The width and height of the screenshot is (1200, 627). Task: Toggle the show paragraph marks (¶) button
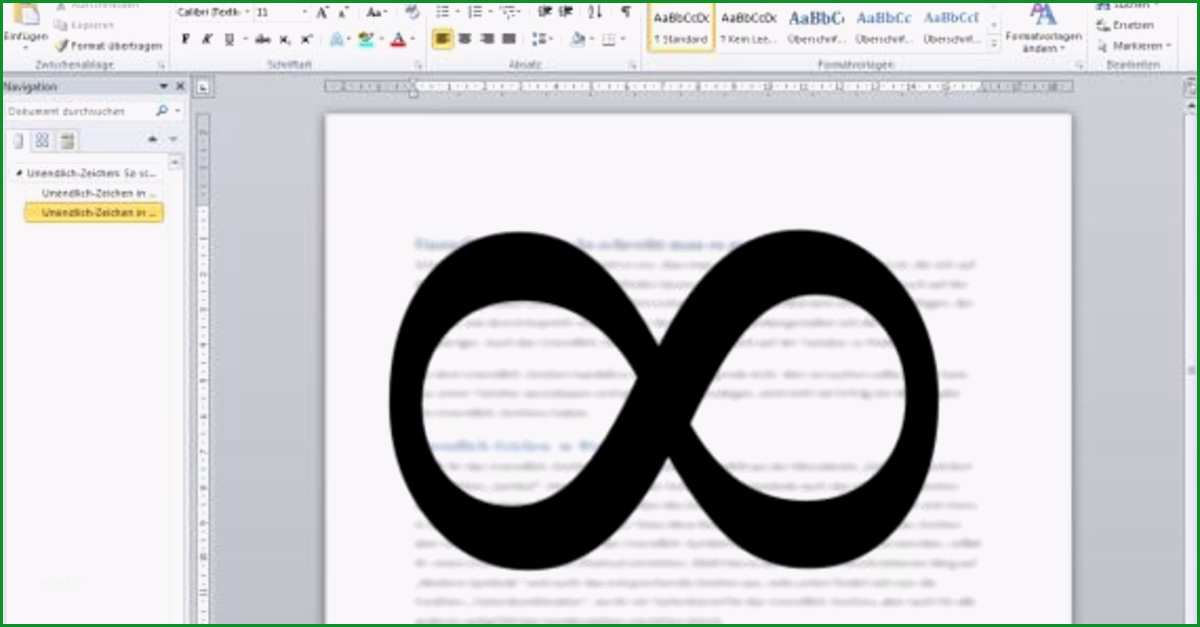pyautogui.click(x=626, y=12)
